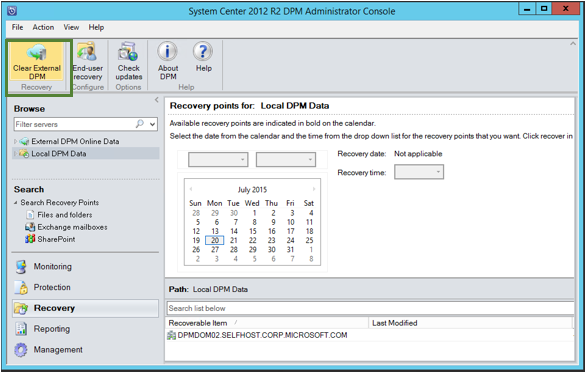This screenshot has width=587, height=376.
Task: Open the Filter servers dropdown arrow
Action: [153, 124]
